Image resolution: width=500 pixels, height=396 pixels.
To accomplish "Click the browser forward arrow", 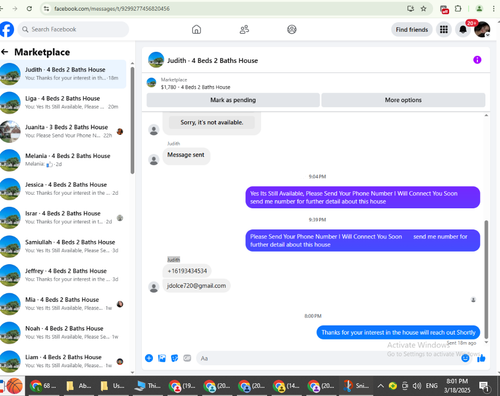I will click(15, 9).
